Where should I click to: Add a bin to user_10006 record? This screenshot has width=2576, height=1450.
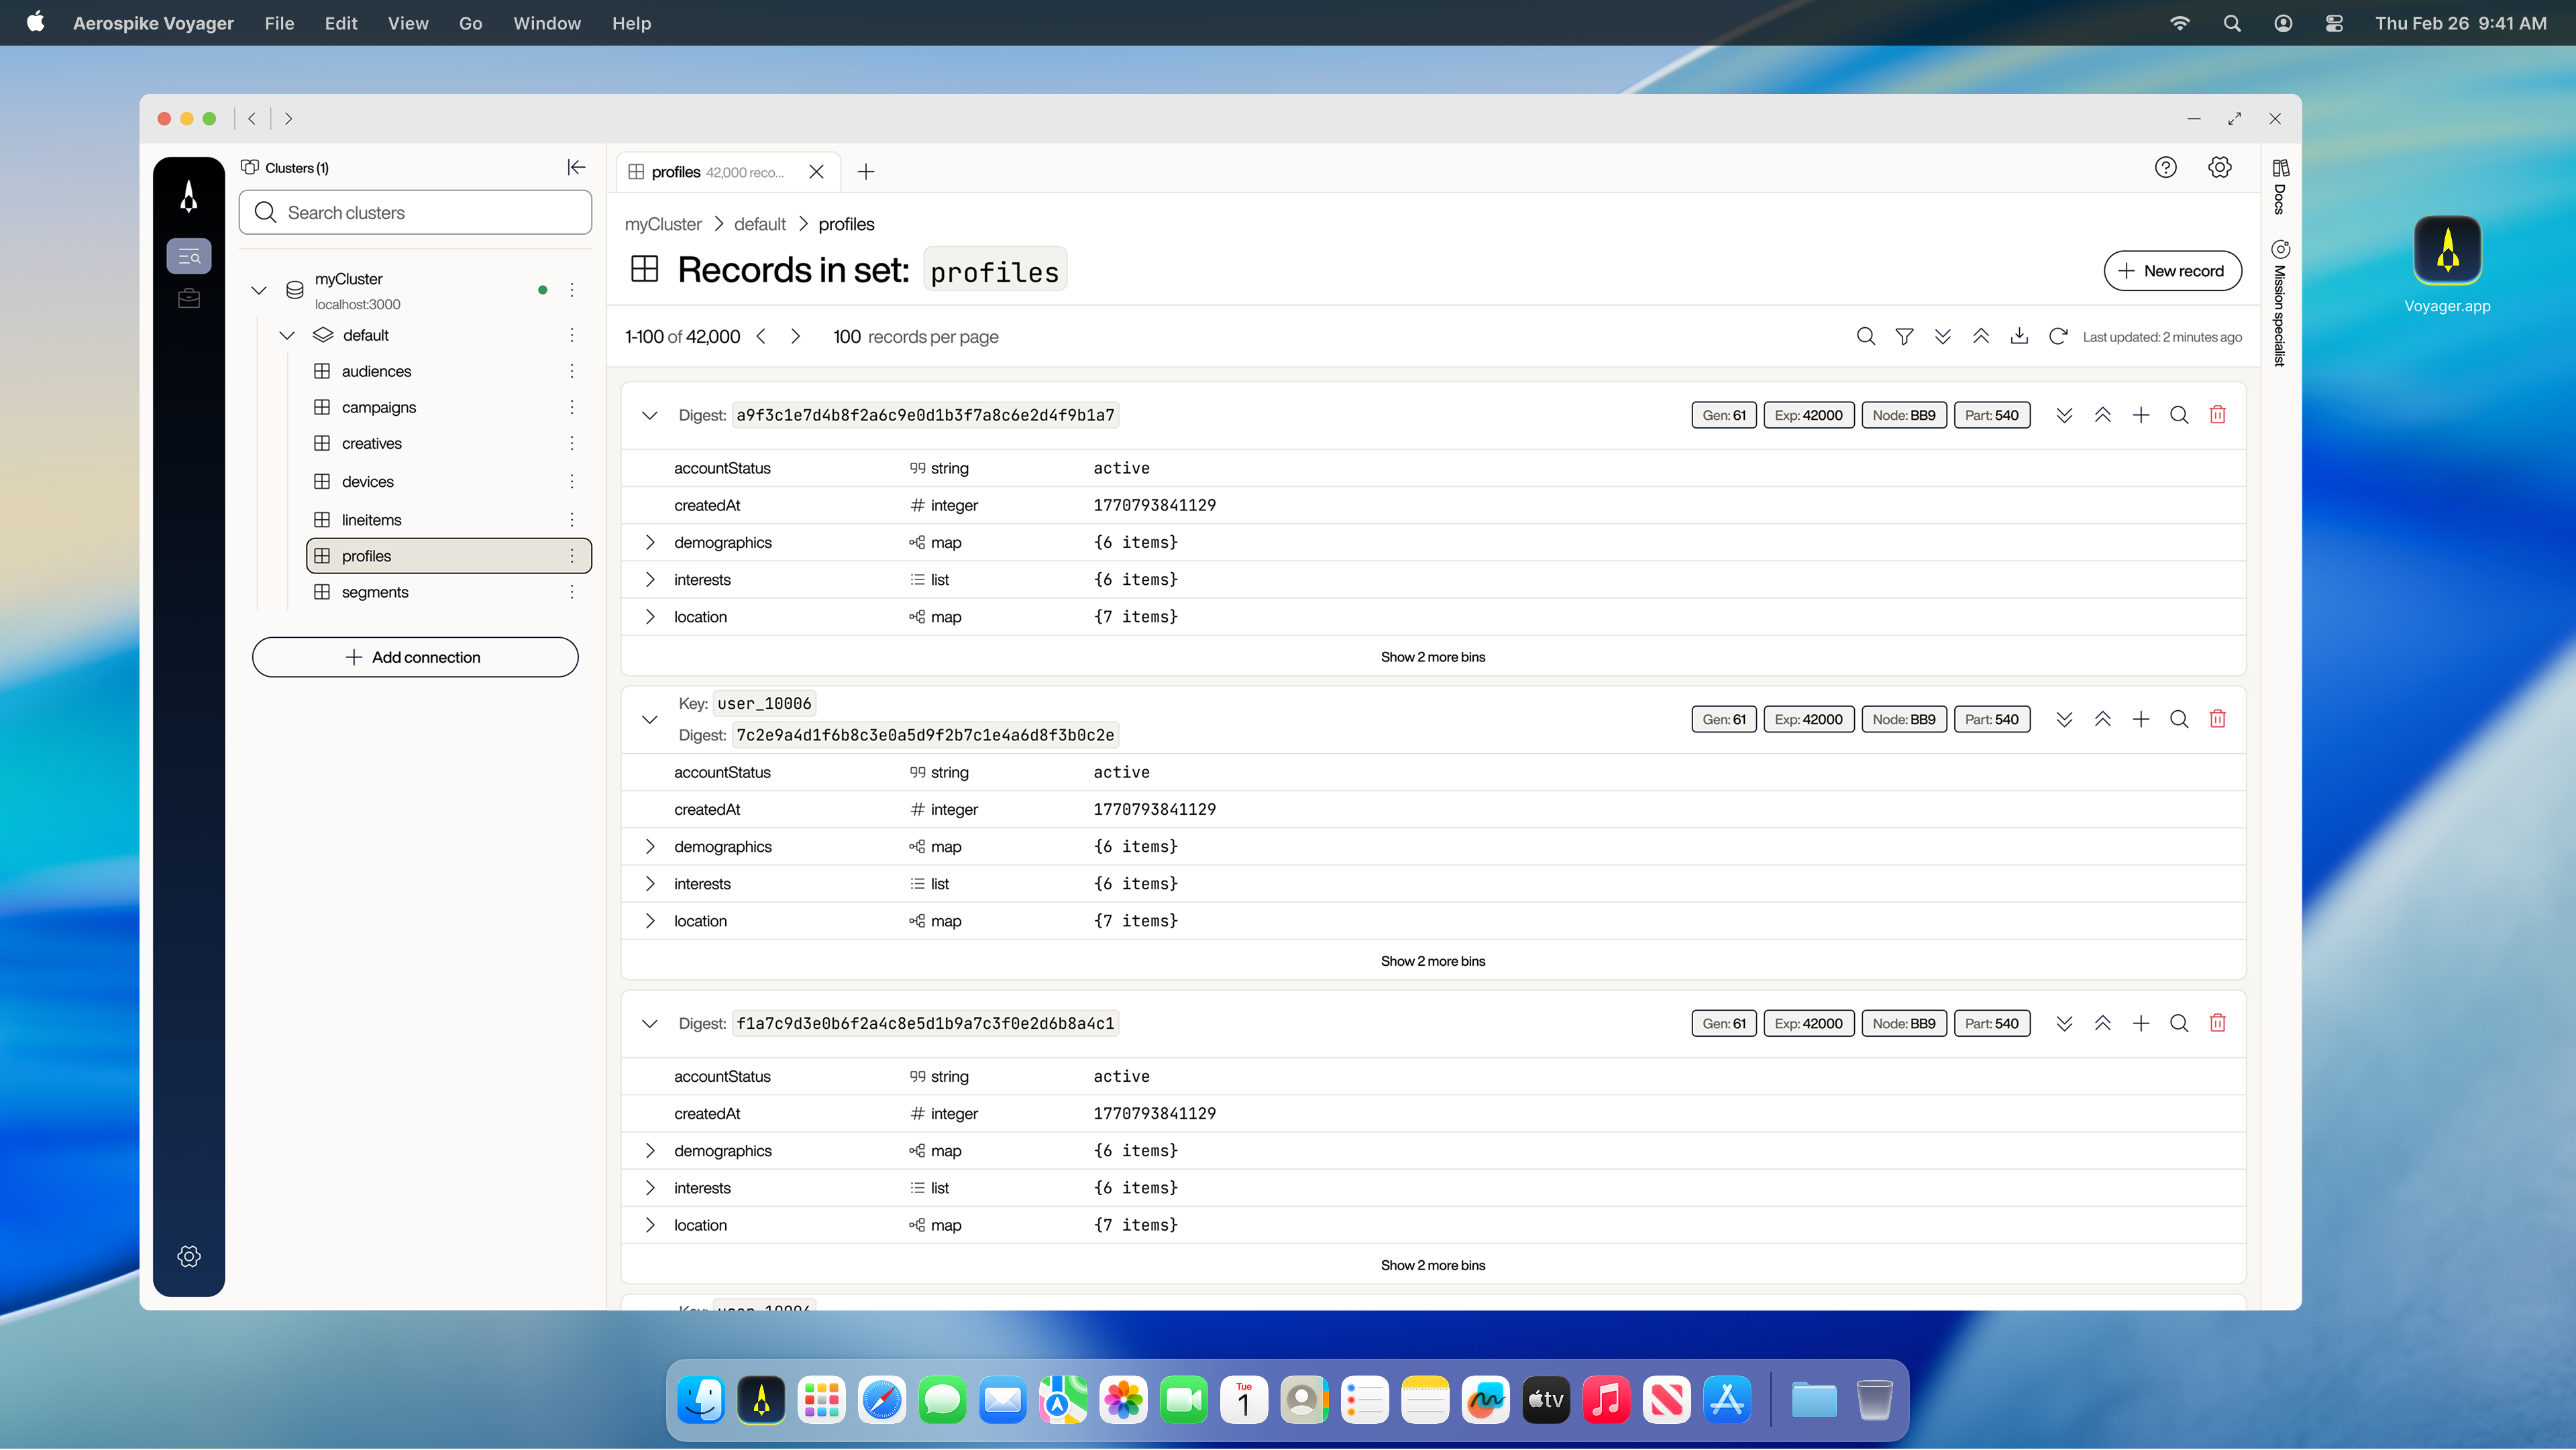click(x=2140, y=719)
